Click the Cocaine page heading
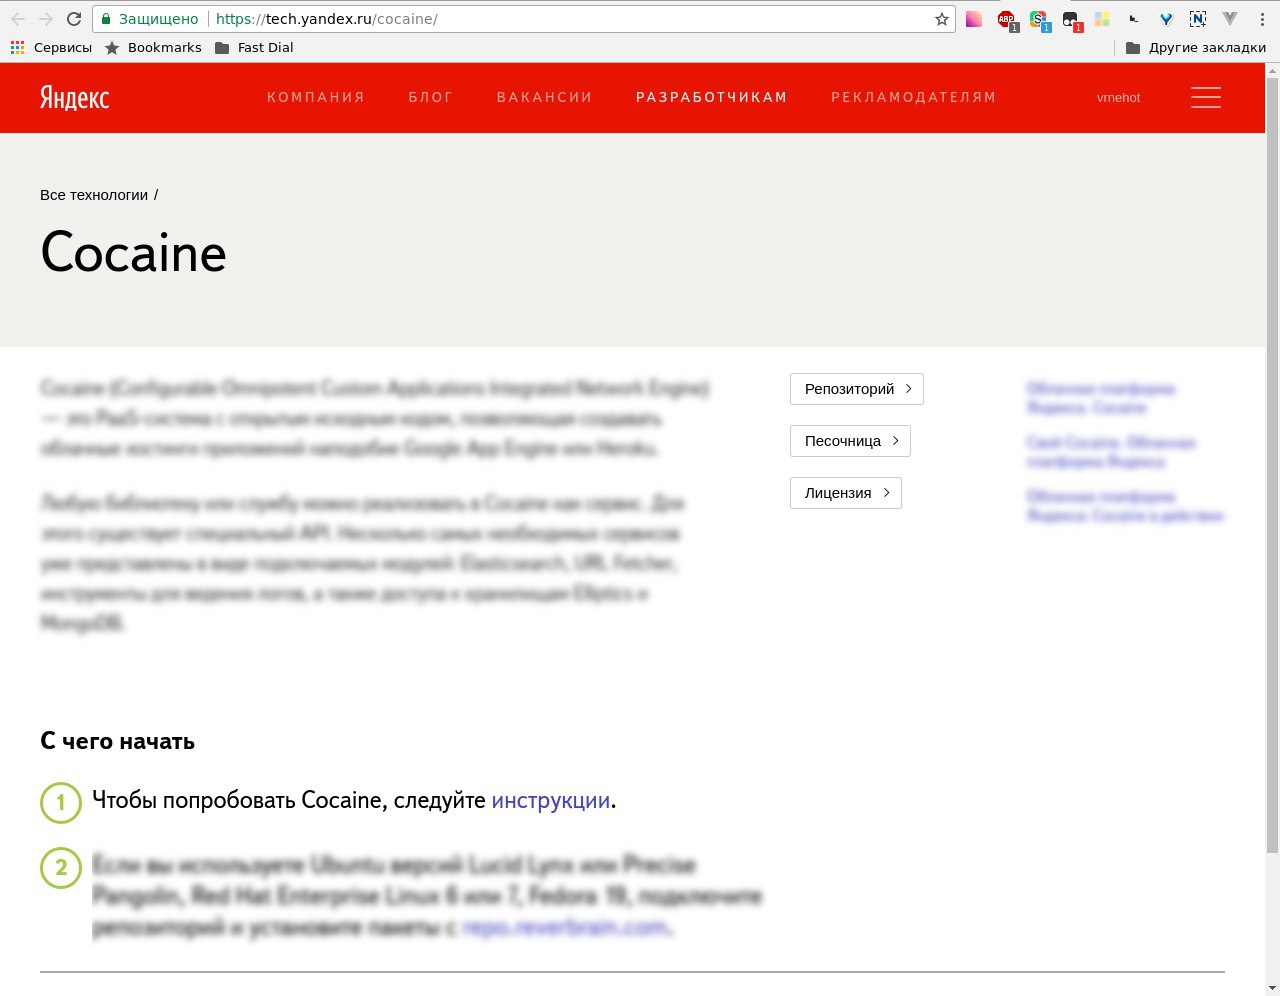 [134, 252]
